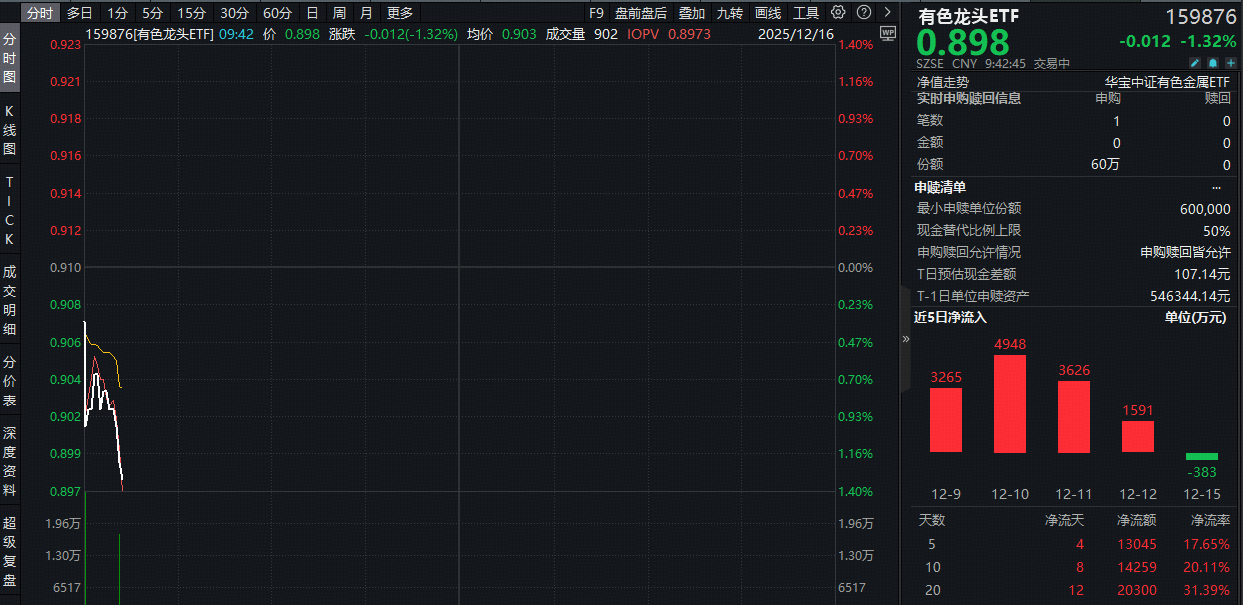Expand 申赎清单 via the ellipsis
The width and height of the screenshot is (1243, 605).
tap(1217, 186)
